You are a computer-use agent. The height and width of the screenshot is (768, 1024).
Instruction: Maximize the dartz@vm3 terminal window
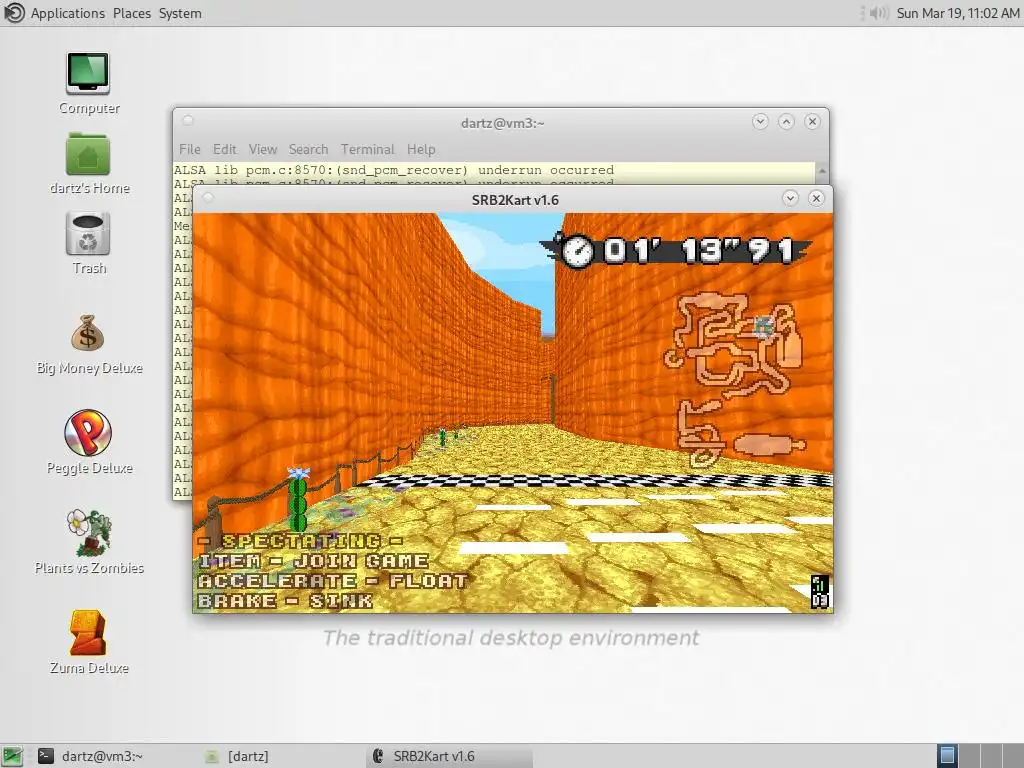pyautogui.click(x=786, y=121)
